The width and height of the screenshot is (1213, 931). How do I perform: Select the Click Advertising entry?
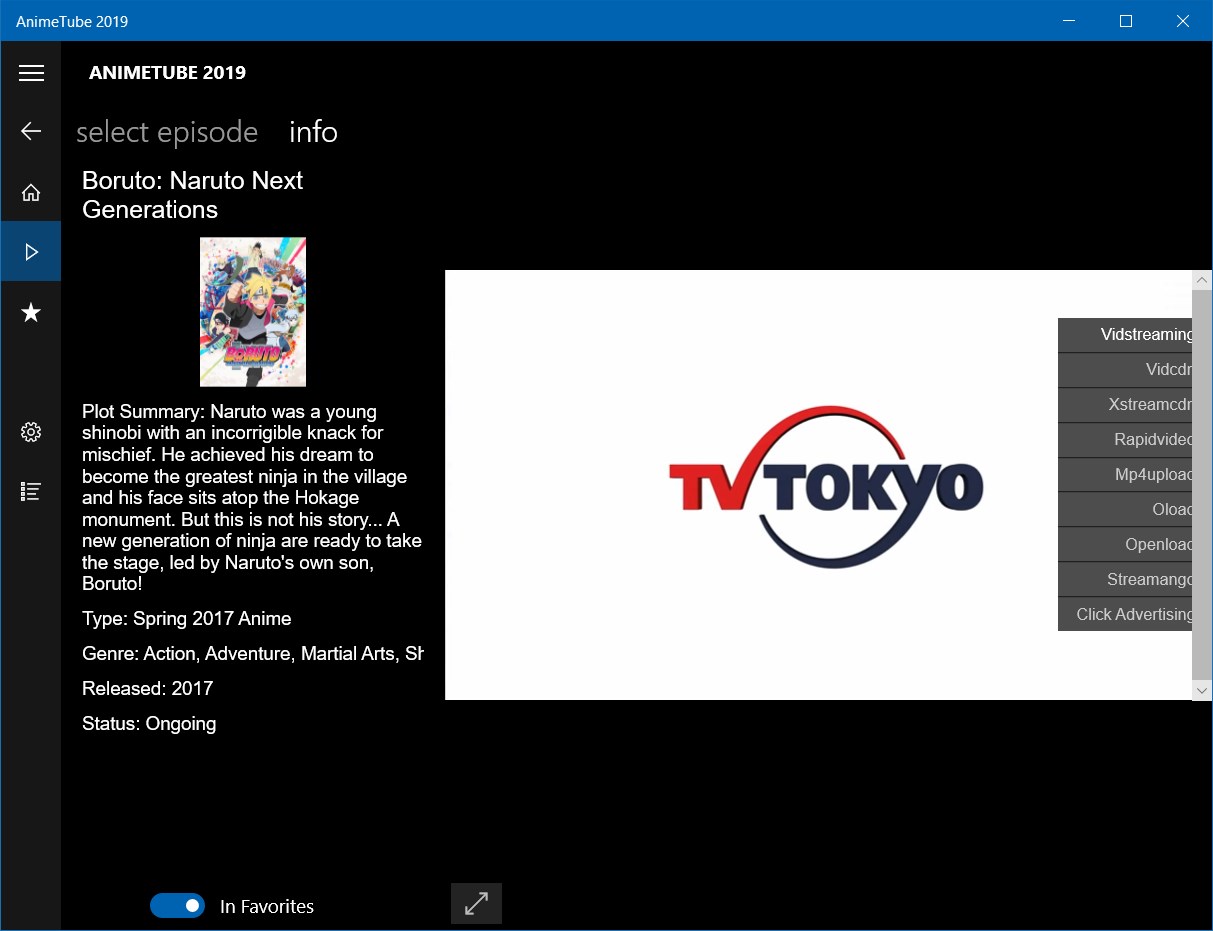[x=1125, y=614]
